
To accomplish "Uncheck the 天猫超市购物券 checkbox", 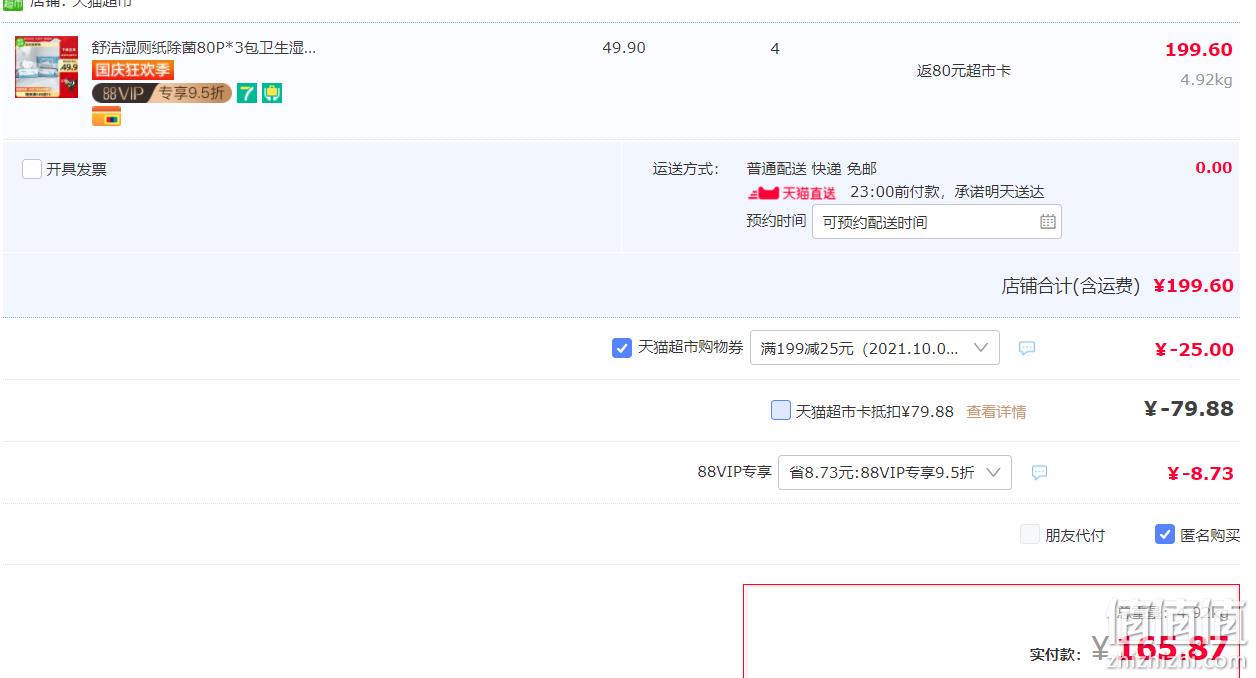I will click(x=622, y=348).
